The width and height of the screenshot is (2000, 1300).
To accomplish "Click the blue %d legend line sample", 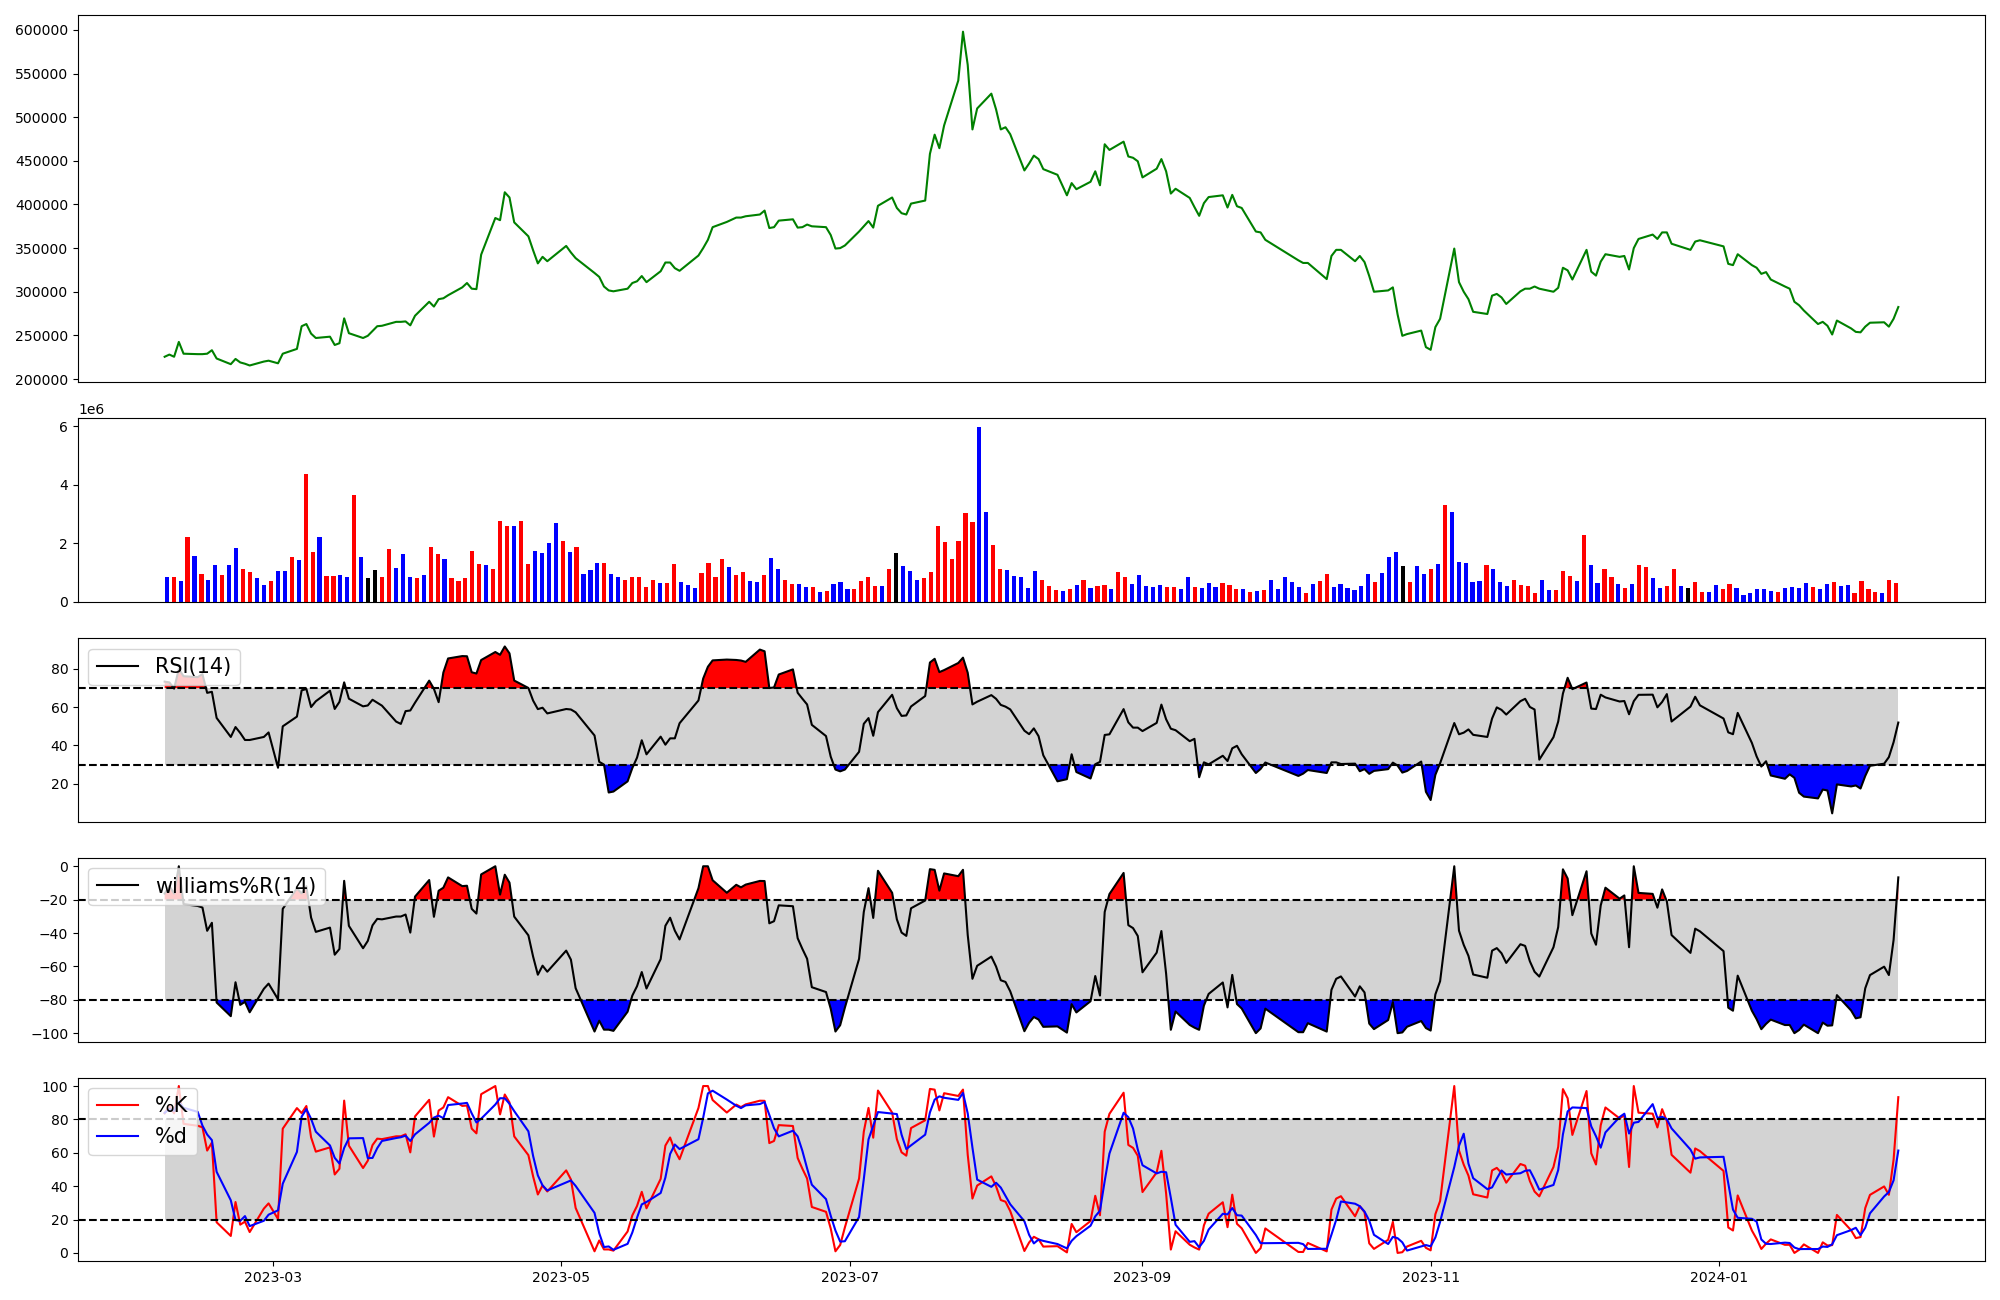I will (x=117, y=1137).
